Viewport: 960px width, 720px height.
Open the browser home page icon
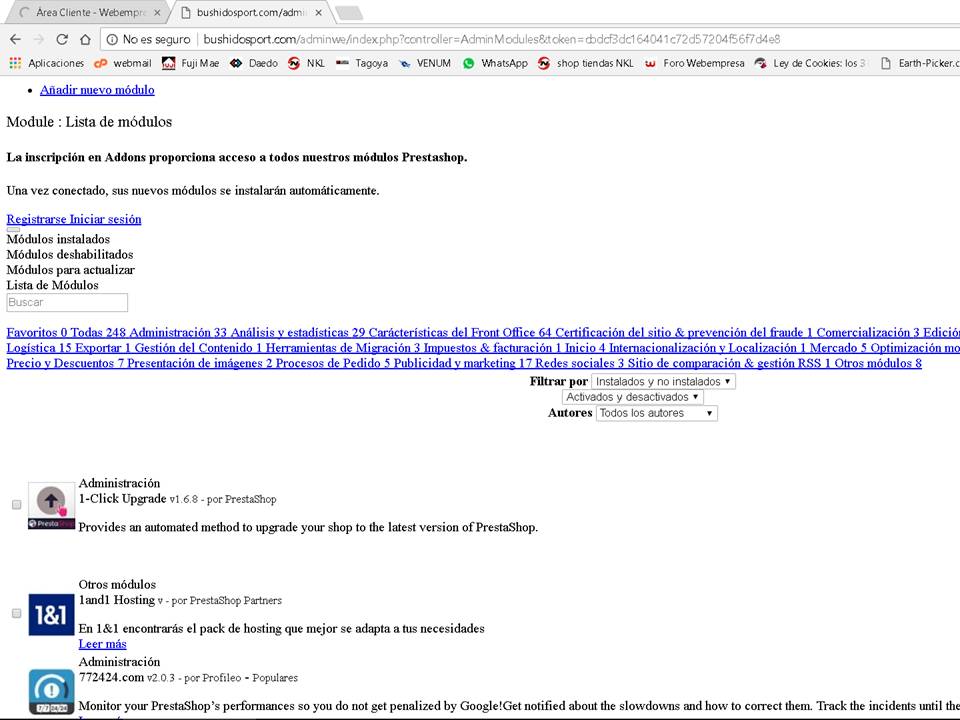(x=85, y=39)
